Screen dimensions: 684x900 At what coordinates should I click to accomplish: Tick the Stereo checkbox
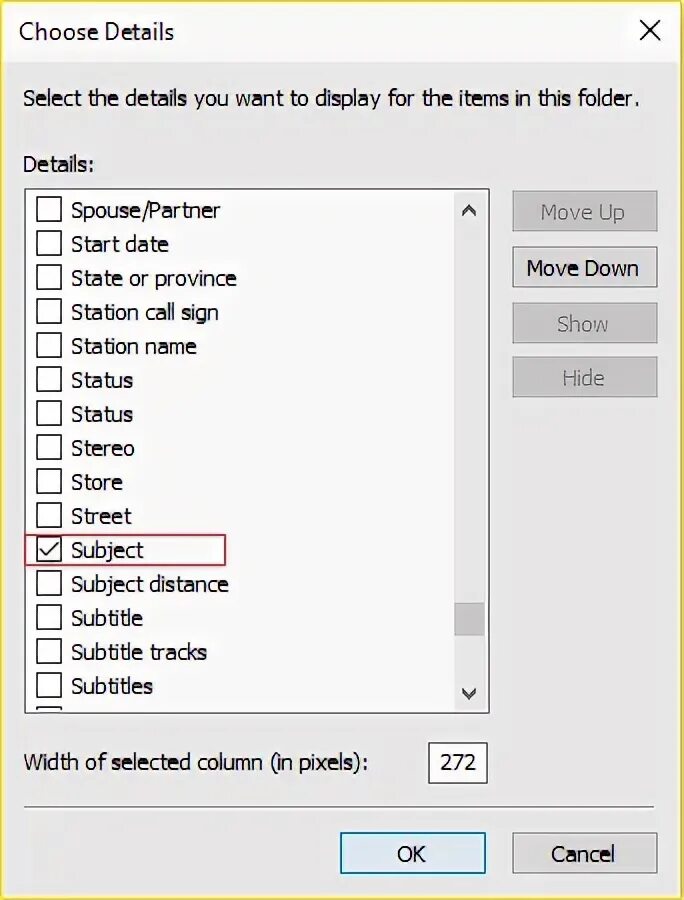[x=49, y=448]
